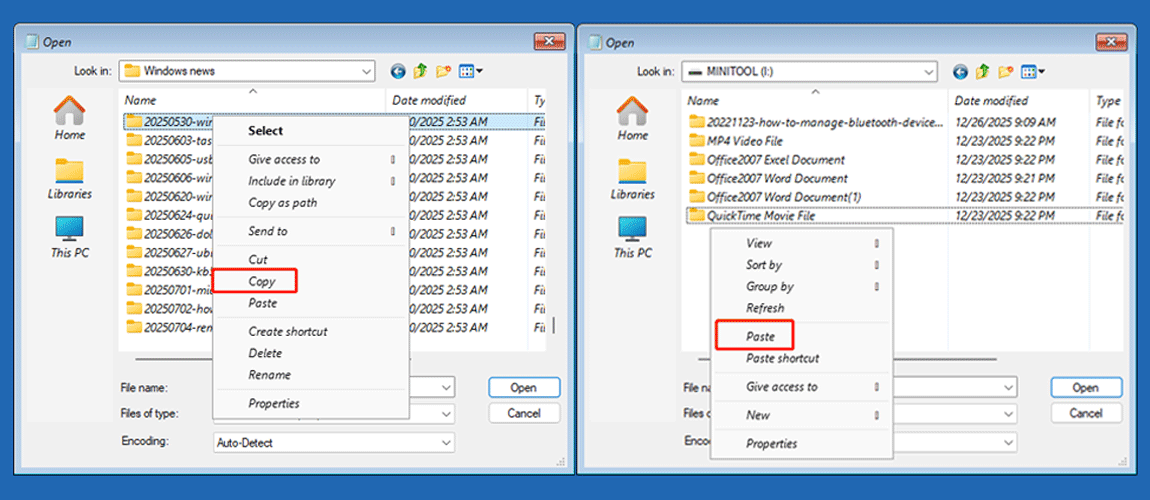Open File name dropdown in left dialog

[446, 387]
